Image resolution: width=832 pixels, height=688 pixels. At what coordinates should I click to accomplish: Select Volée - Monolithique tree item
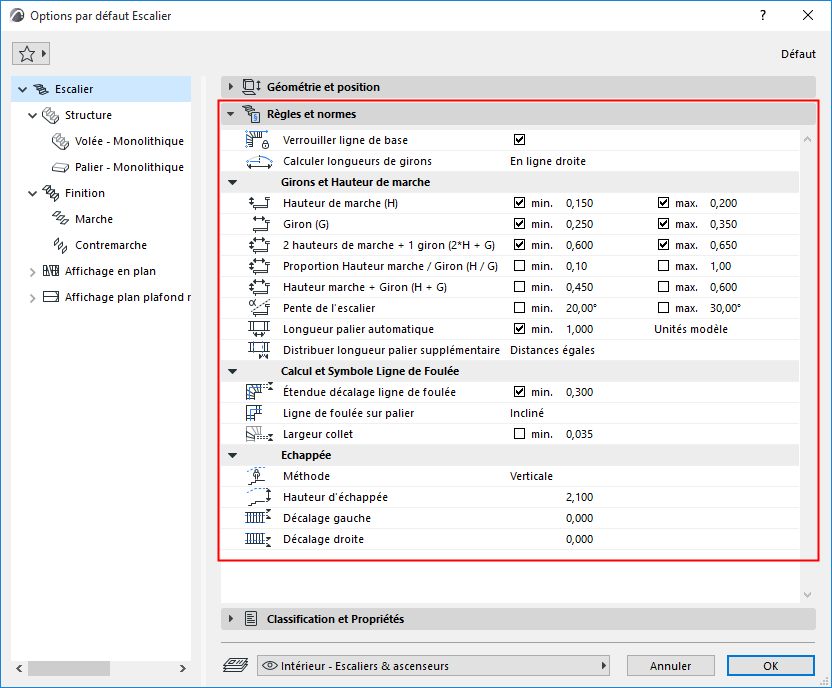tap(129, 141)
